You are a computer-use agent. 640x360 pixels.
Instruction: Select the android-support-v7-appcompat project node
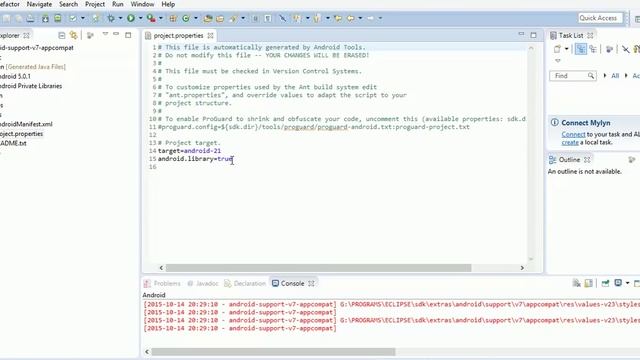37,48
